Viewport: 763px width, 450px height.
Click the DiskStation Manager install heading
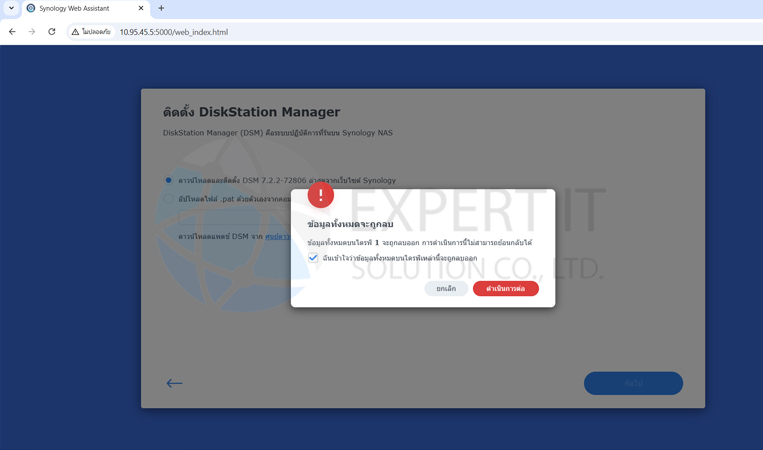coord(252,112)
